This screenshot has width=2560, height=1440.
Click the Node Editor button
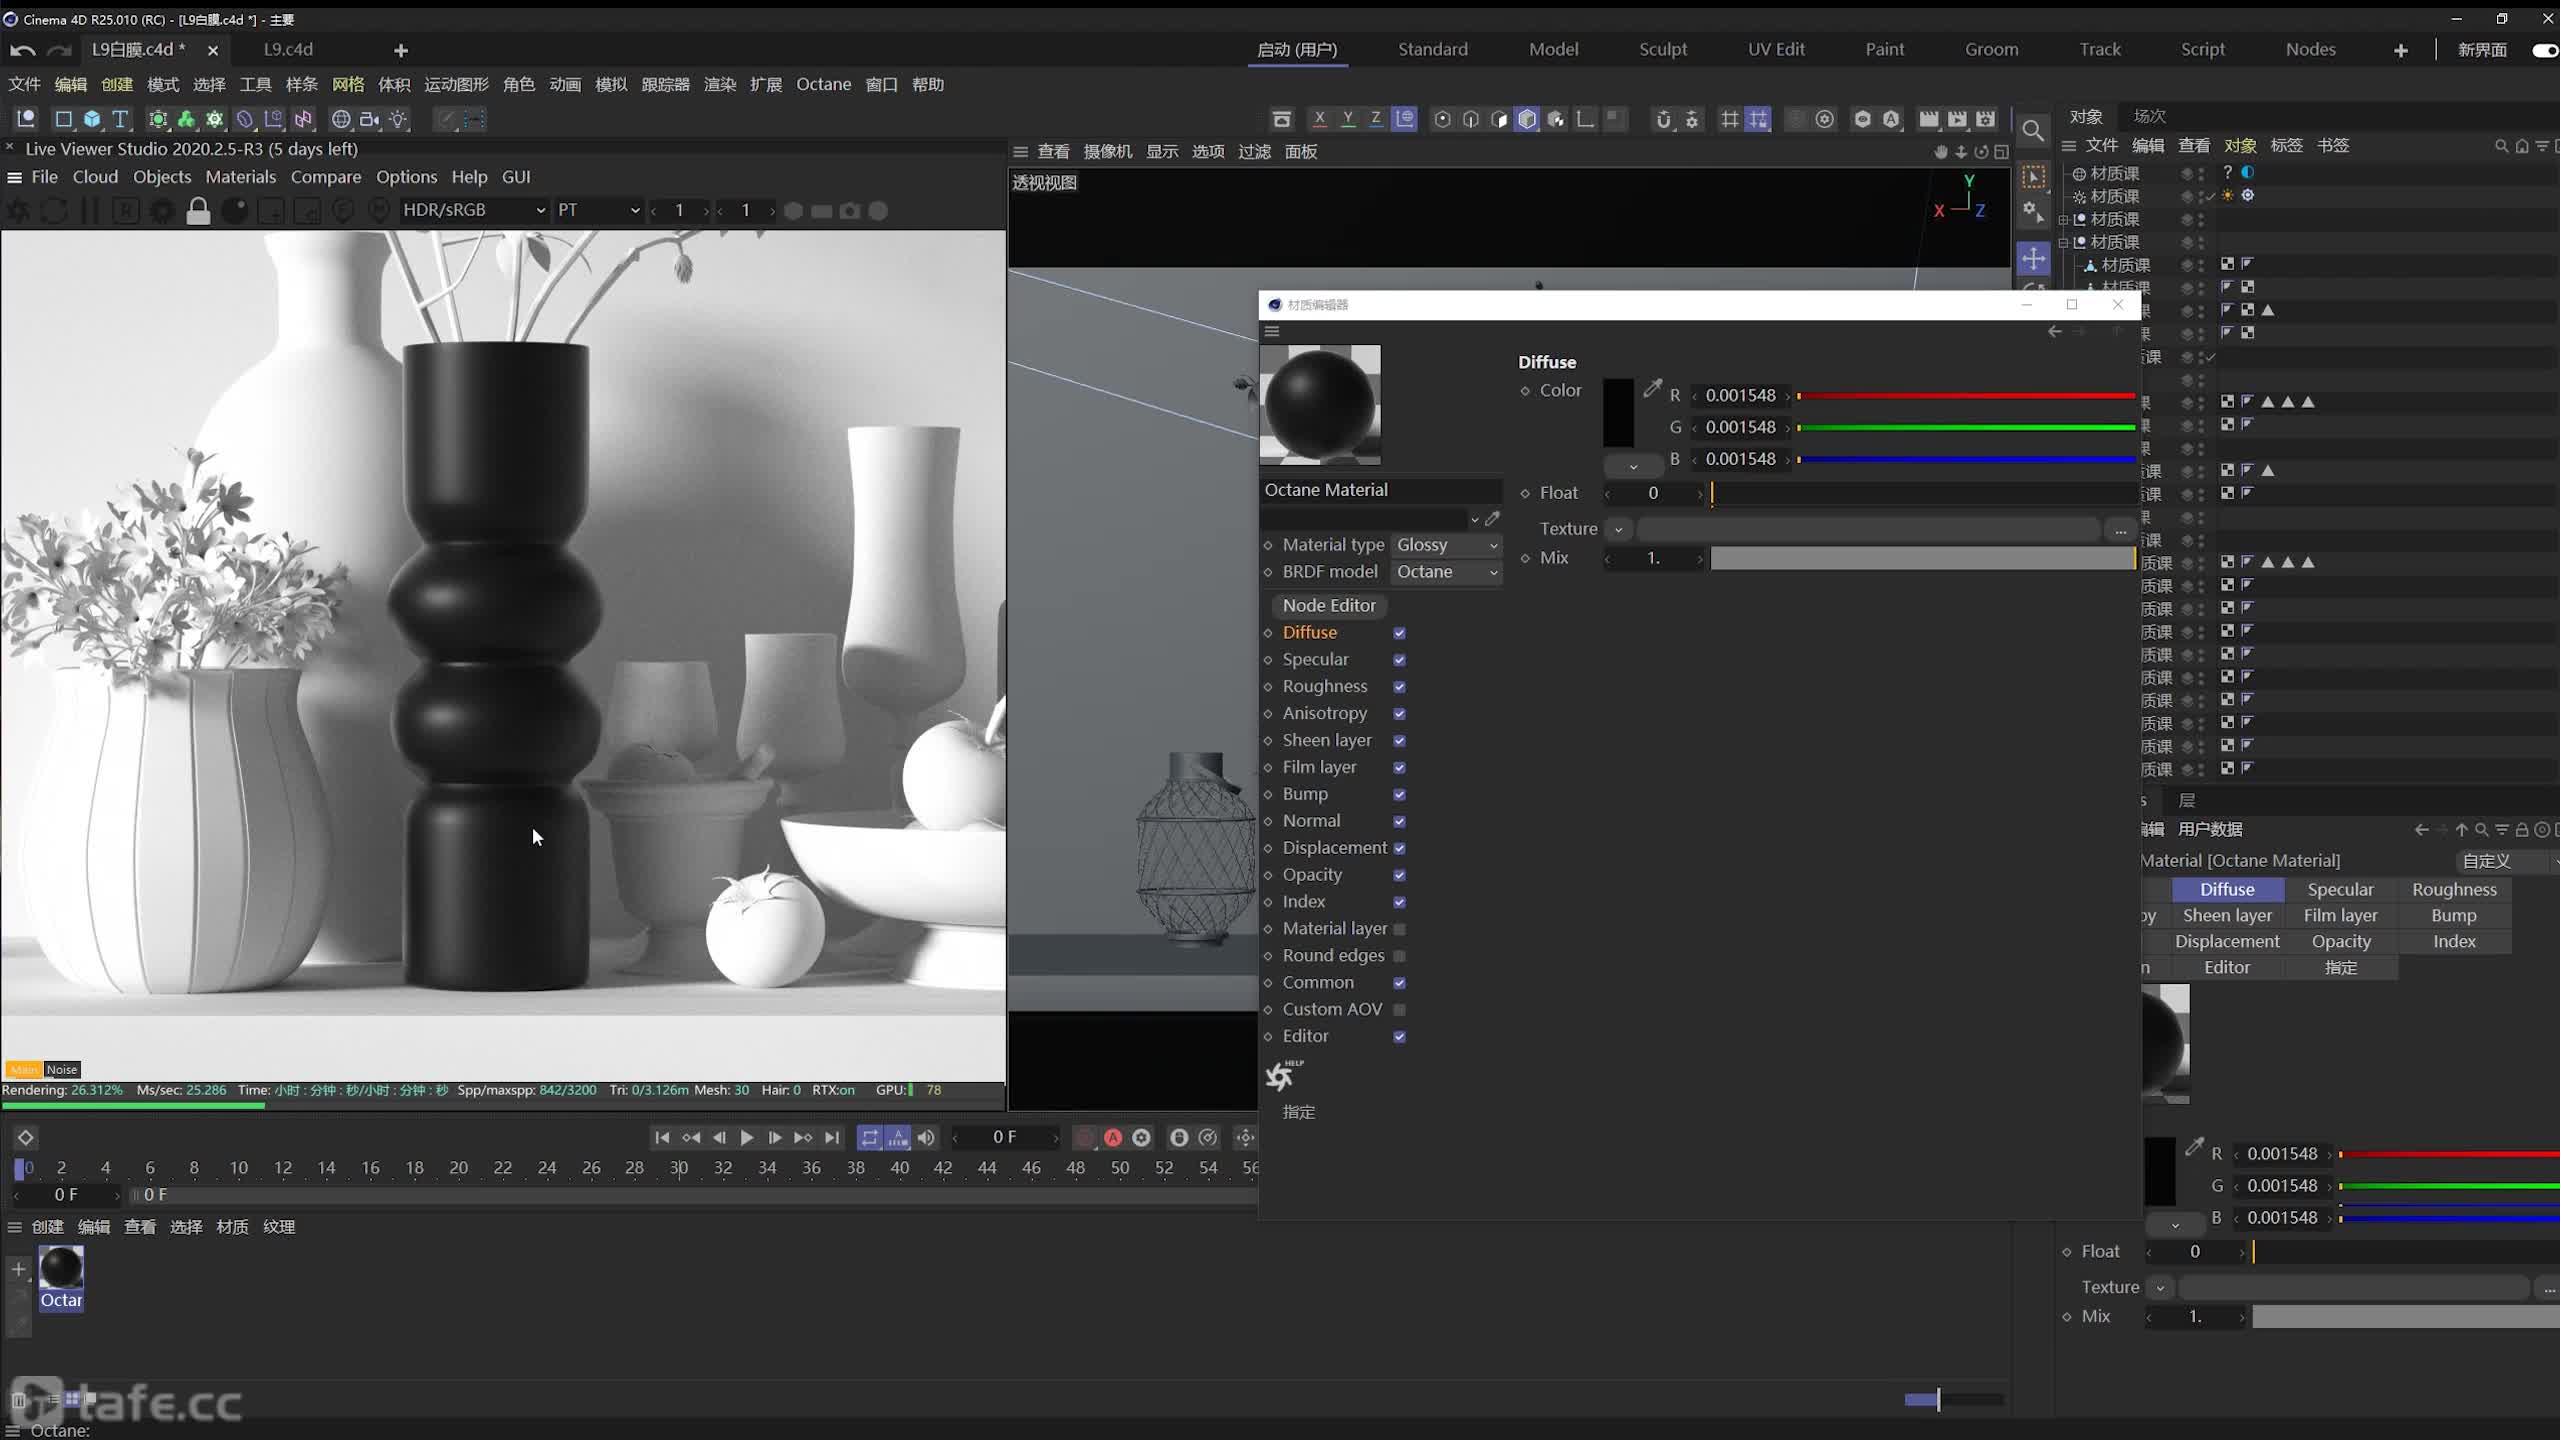coord(1329,605)
